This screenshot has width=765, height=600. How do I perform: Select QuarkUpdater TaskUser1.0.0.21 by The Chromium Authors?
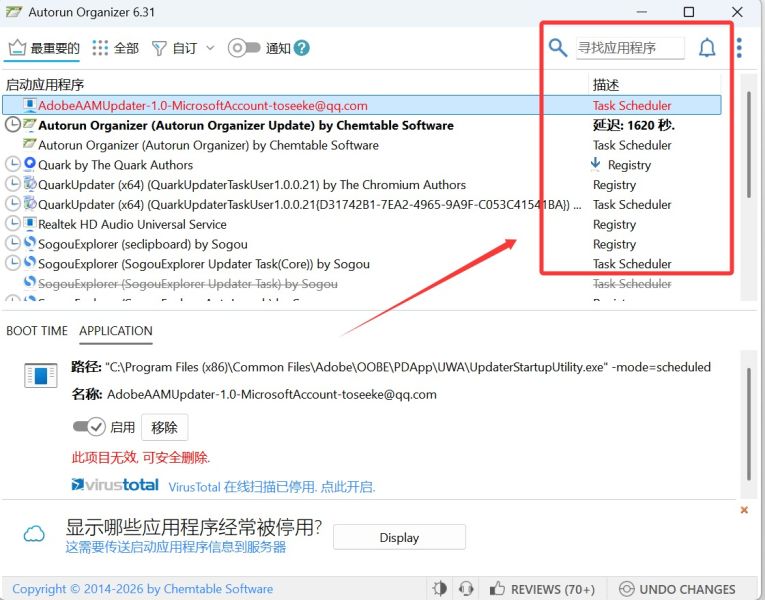[x=362, y=184]
